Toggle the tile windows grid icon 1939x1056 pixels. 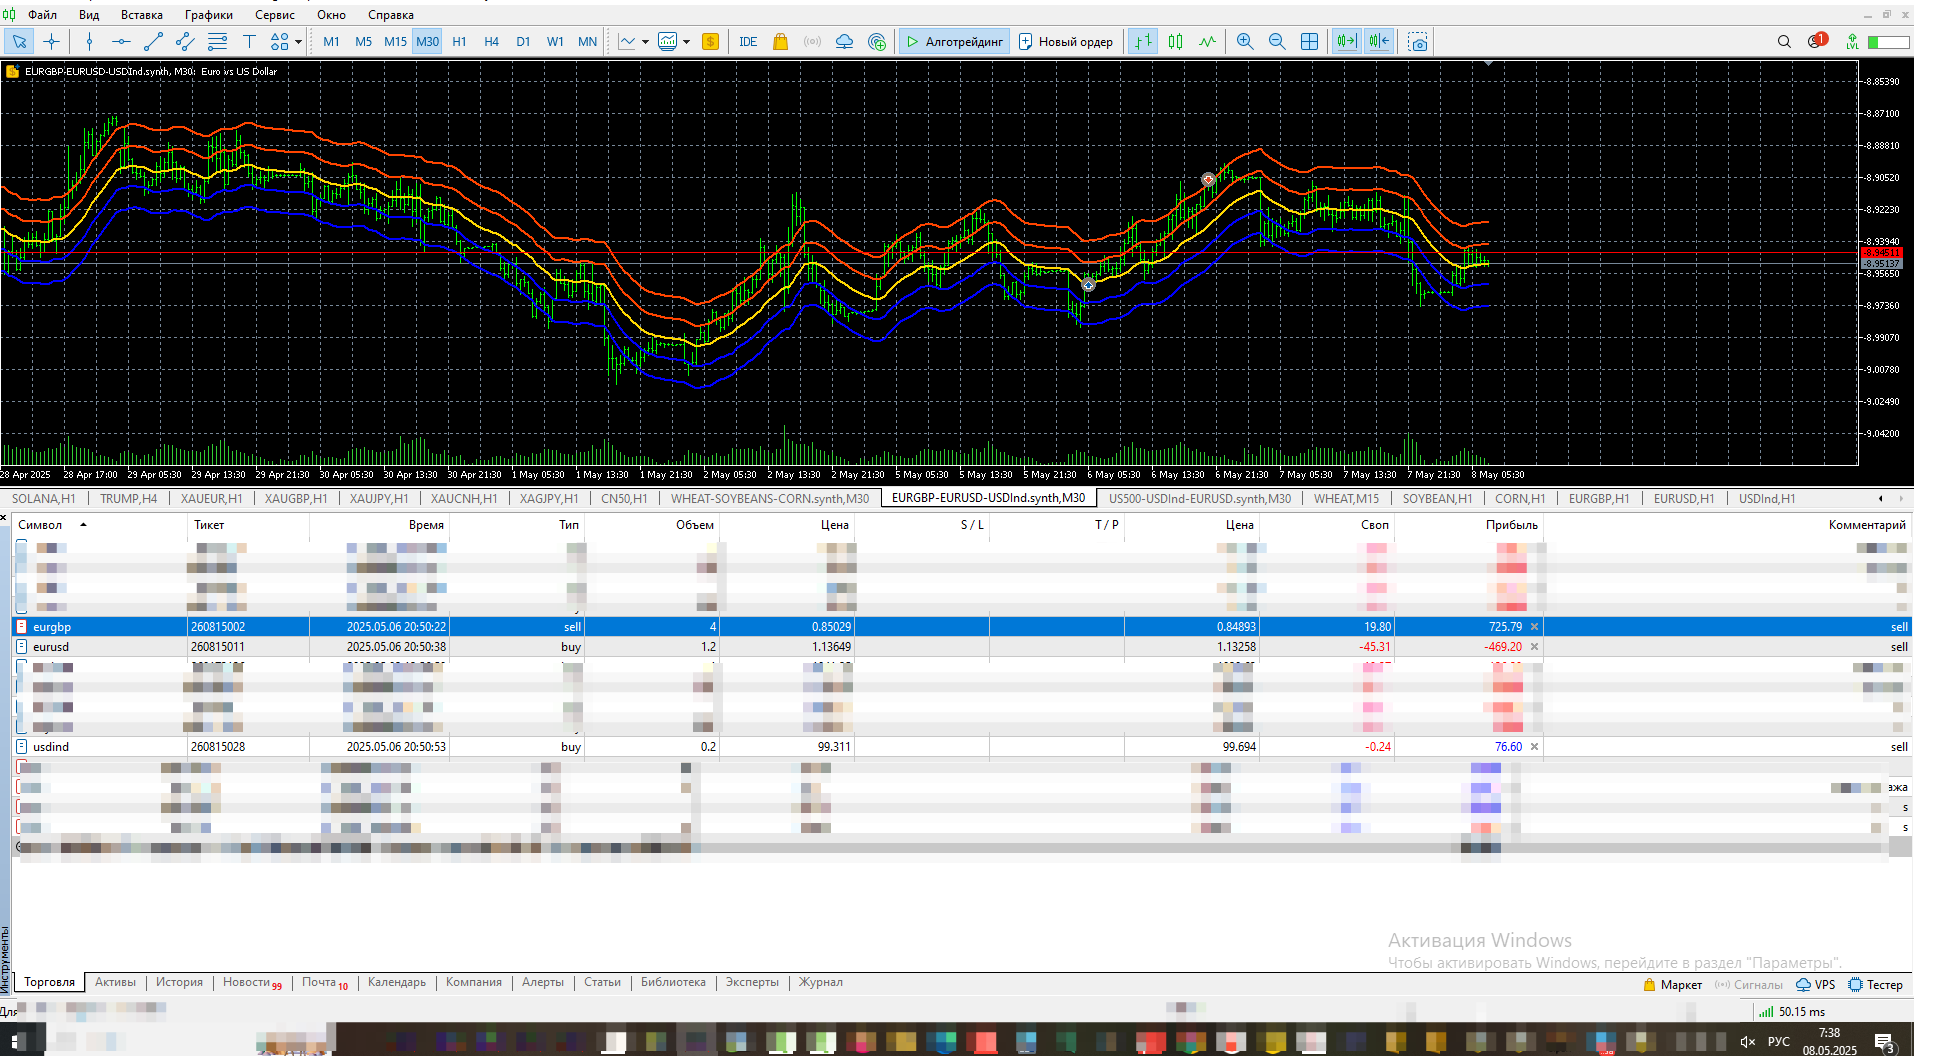(x=1309, y=41)
